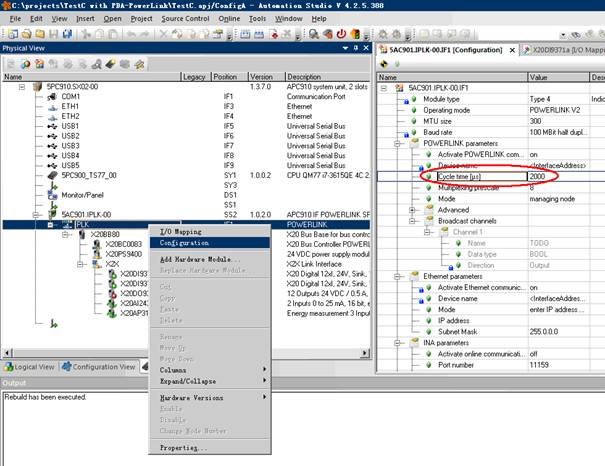This screenshot has width=605, height=466.
Task: Open Properties from the context menu
Action: click(183, 448)
